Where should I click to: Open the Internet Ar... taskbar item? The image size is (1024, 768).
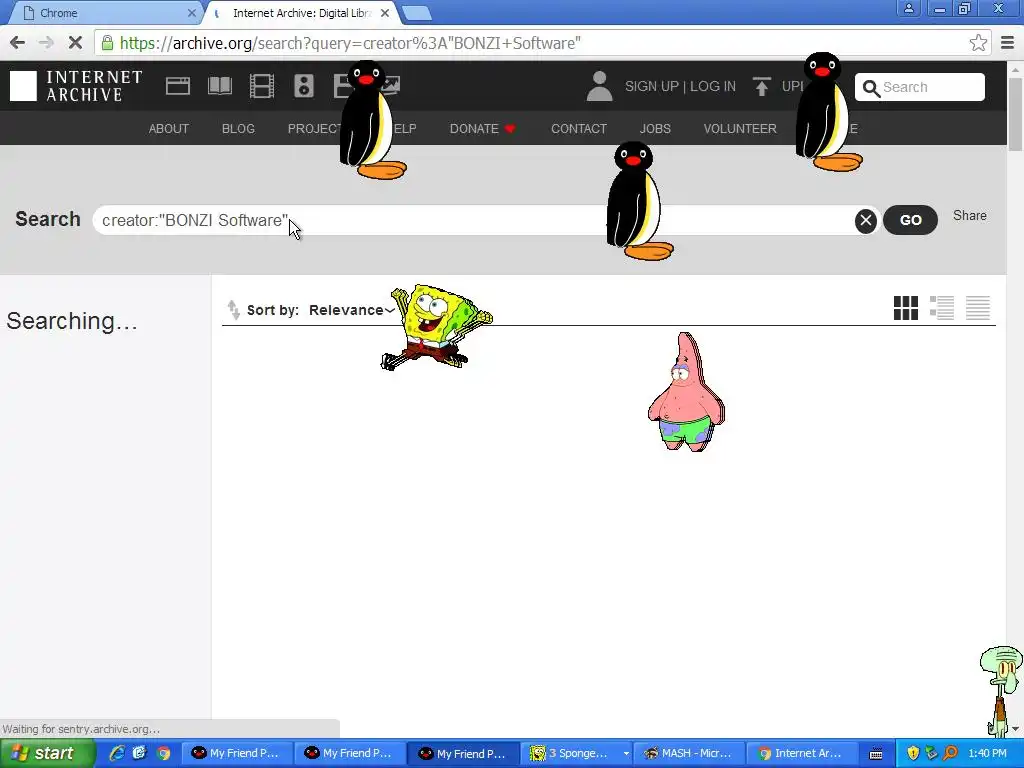tap(800, 754)
